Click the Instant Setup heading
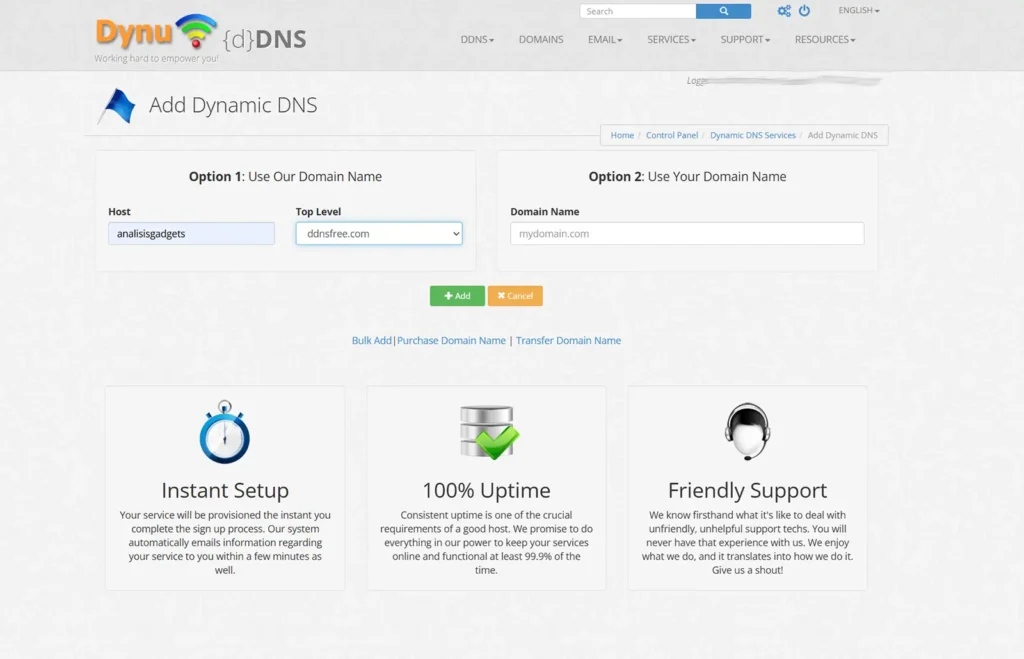 coord(225,490)
